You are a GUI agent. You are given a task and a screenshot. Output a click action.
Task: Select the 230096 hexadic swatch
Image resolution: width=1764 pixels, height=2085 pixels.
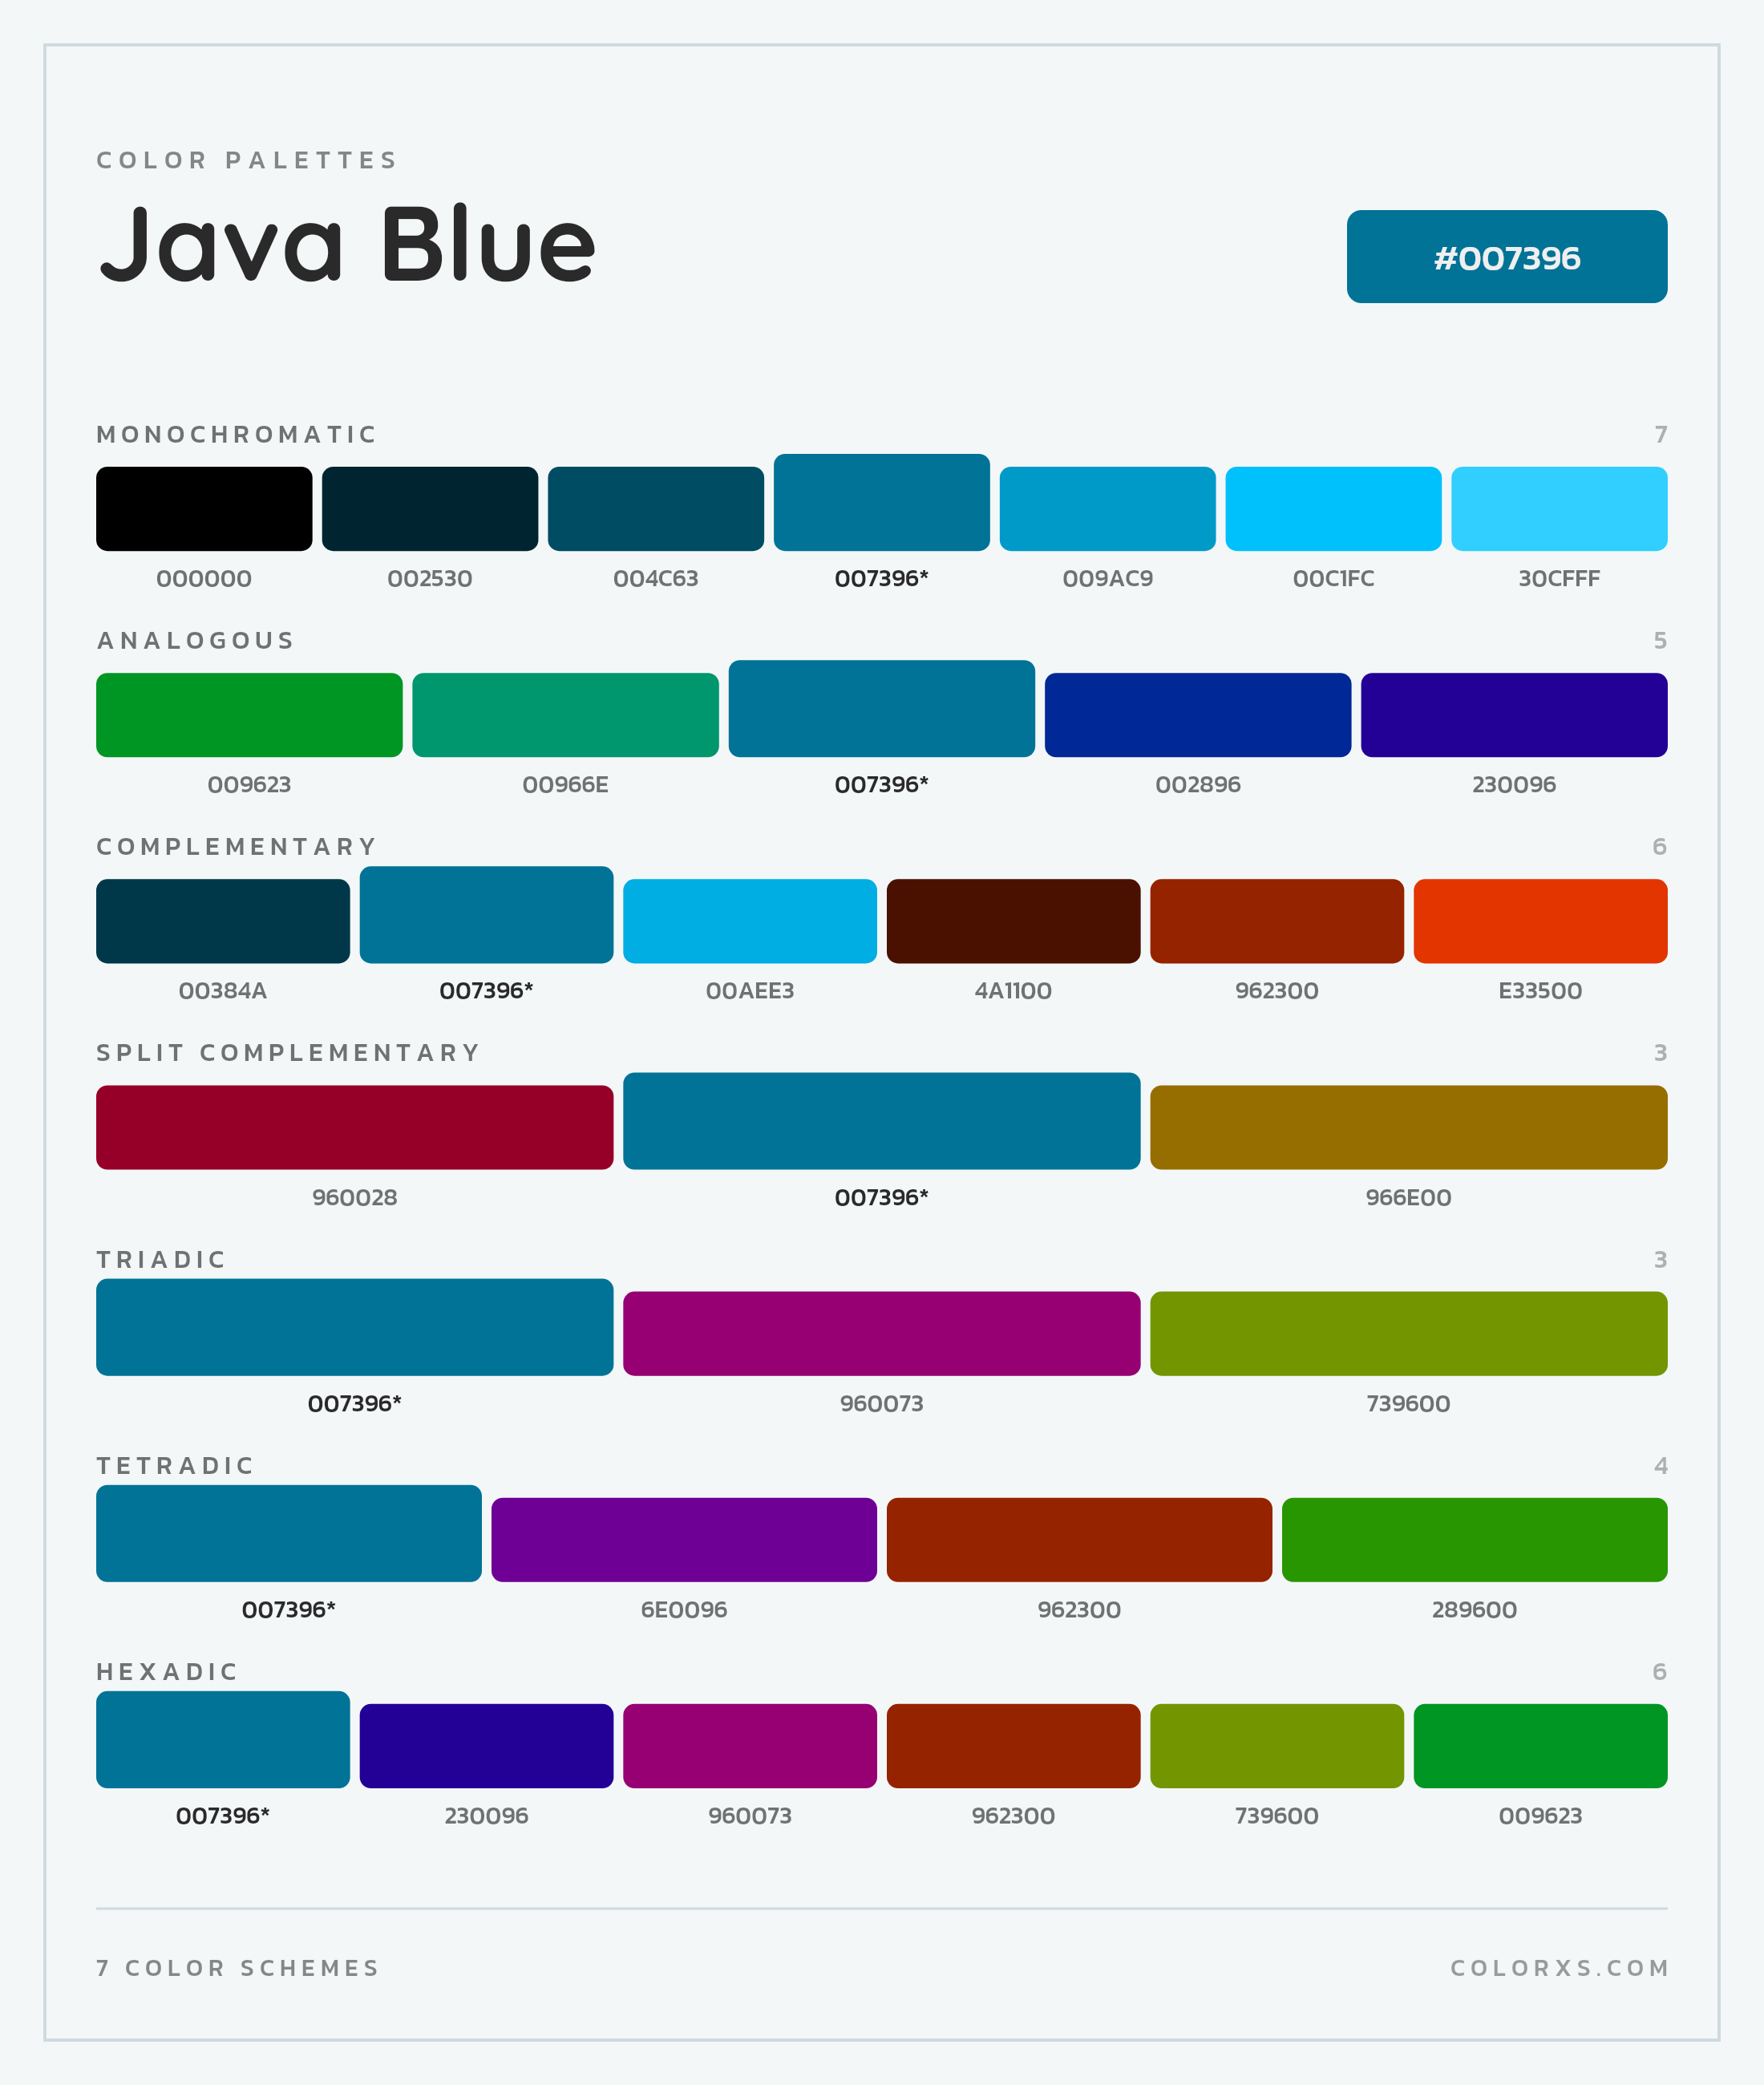pos(486,1746)
